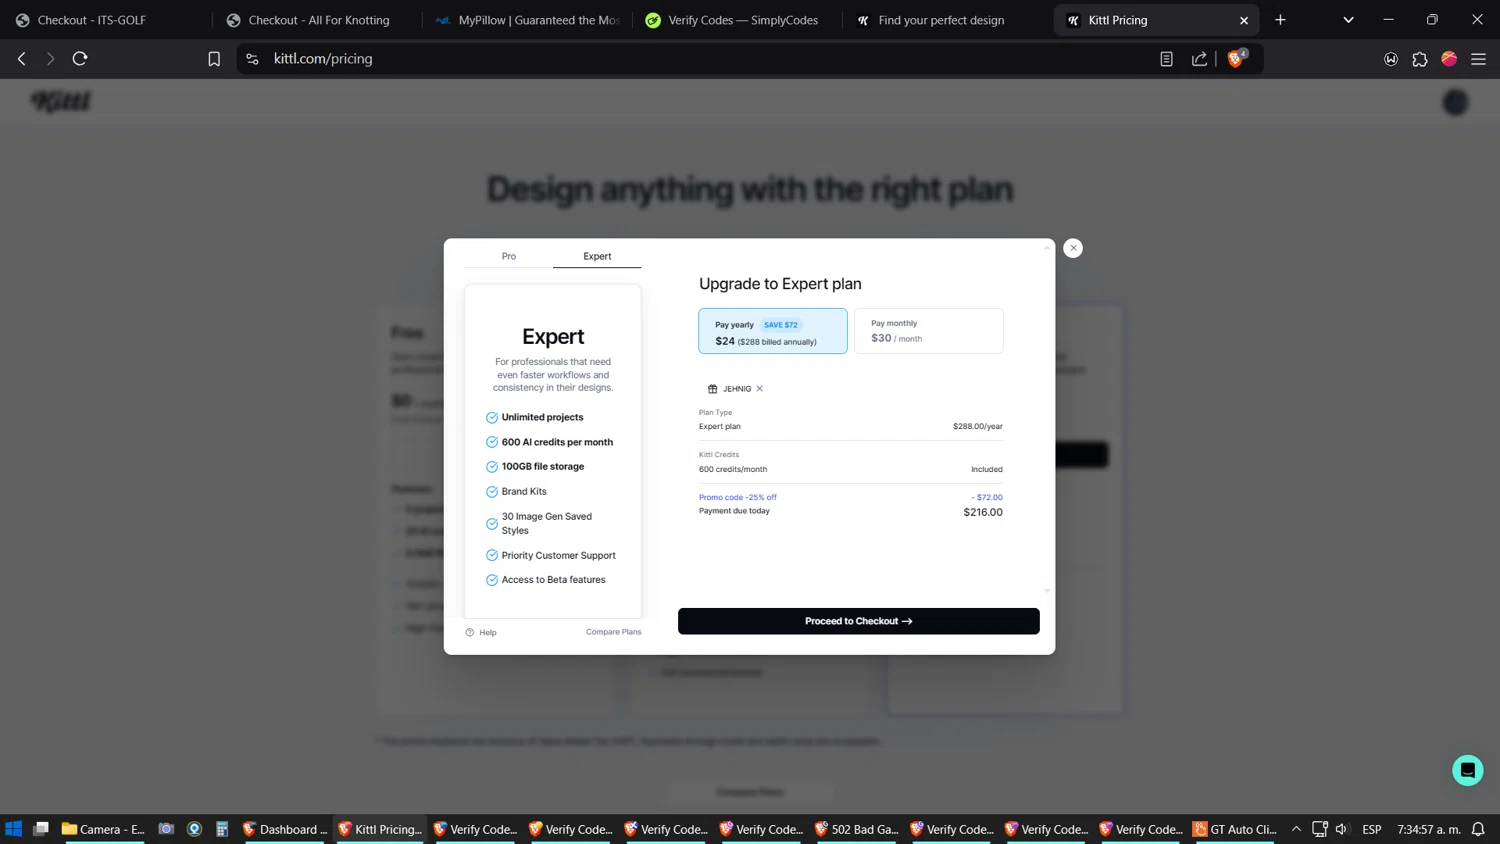Open Brave Shields icon

point(1236,58)
